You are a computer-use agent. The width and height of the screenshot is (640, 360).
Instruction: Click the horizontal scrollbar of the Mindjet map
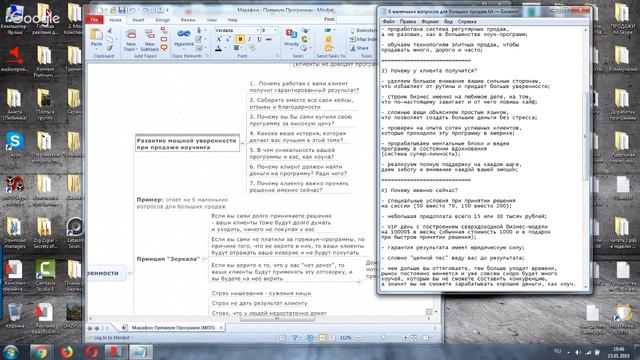(278, 318)
